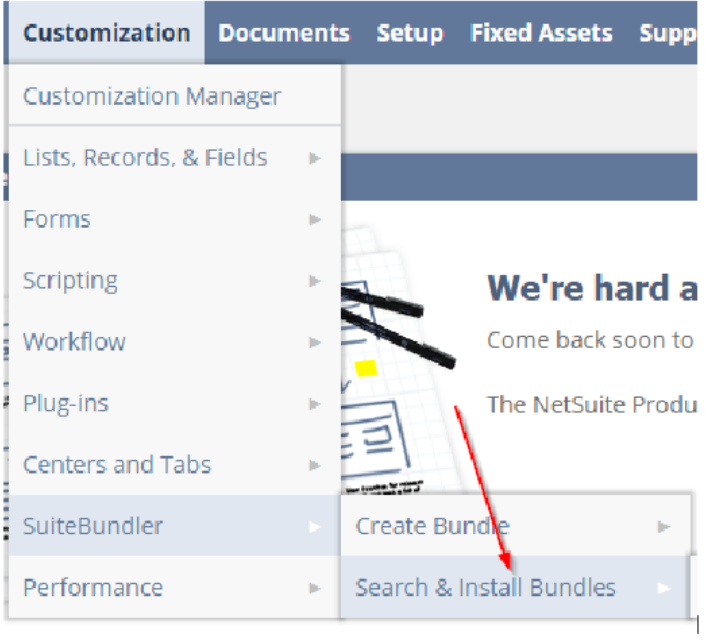This screenshot has height=640, width=717.
Task: Click the Performance submenu arrow
Action: tap(315, 587)
